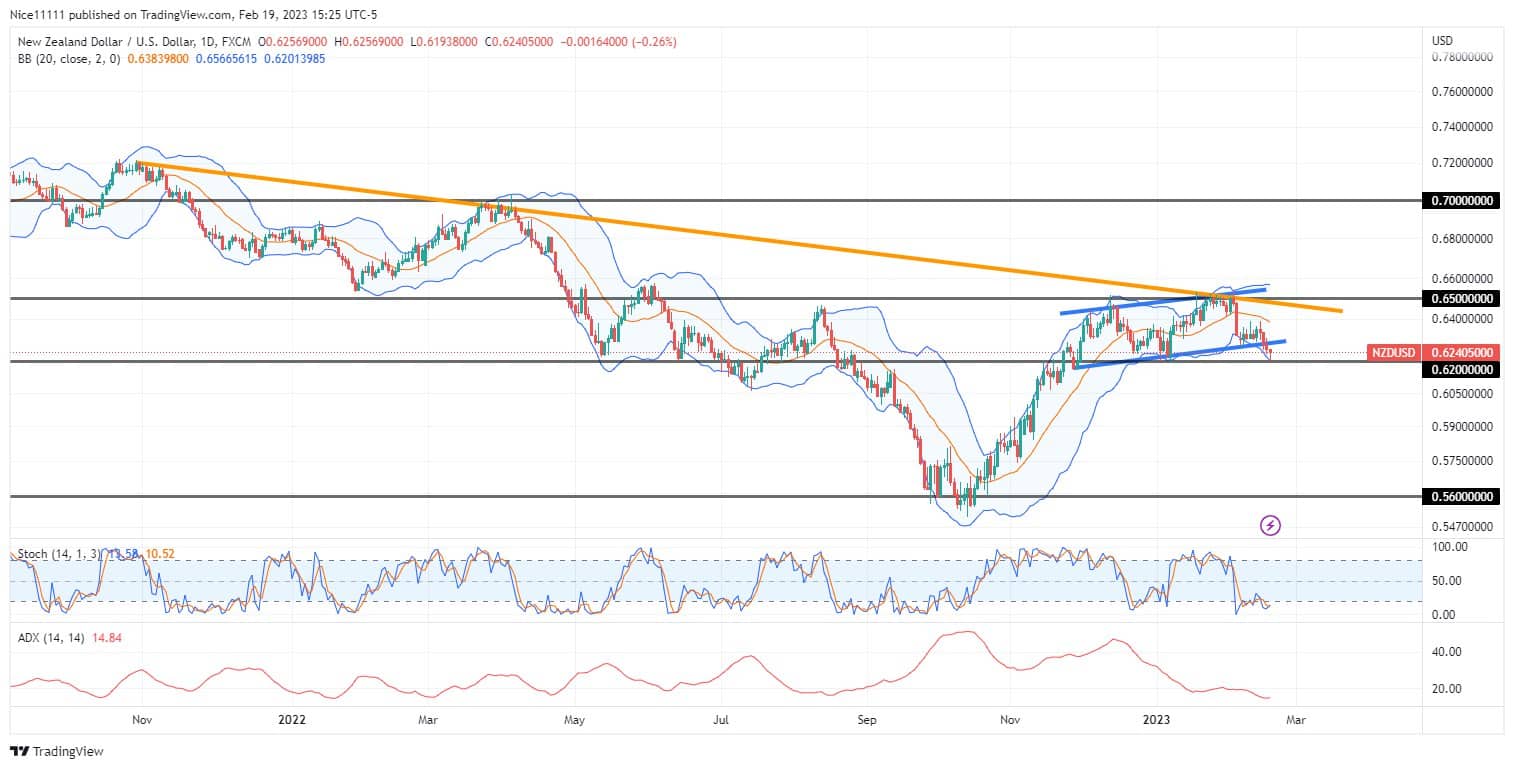Click the purple lightning event marker icon
Image resolution: width=1514 pixels, height=769 pixels.
(x=1270, y=525)
